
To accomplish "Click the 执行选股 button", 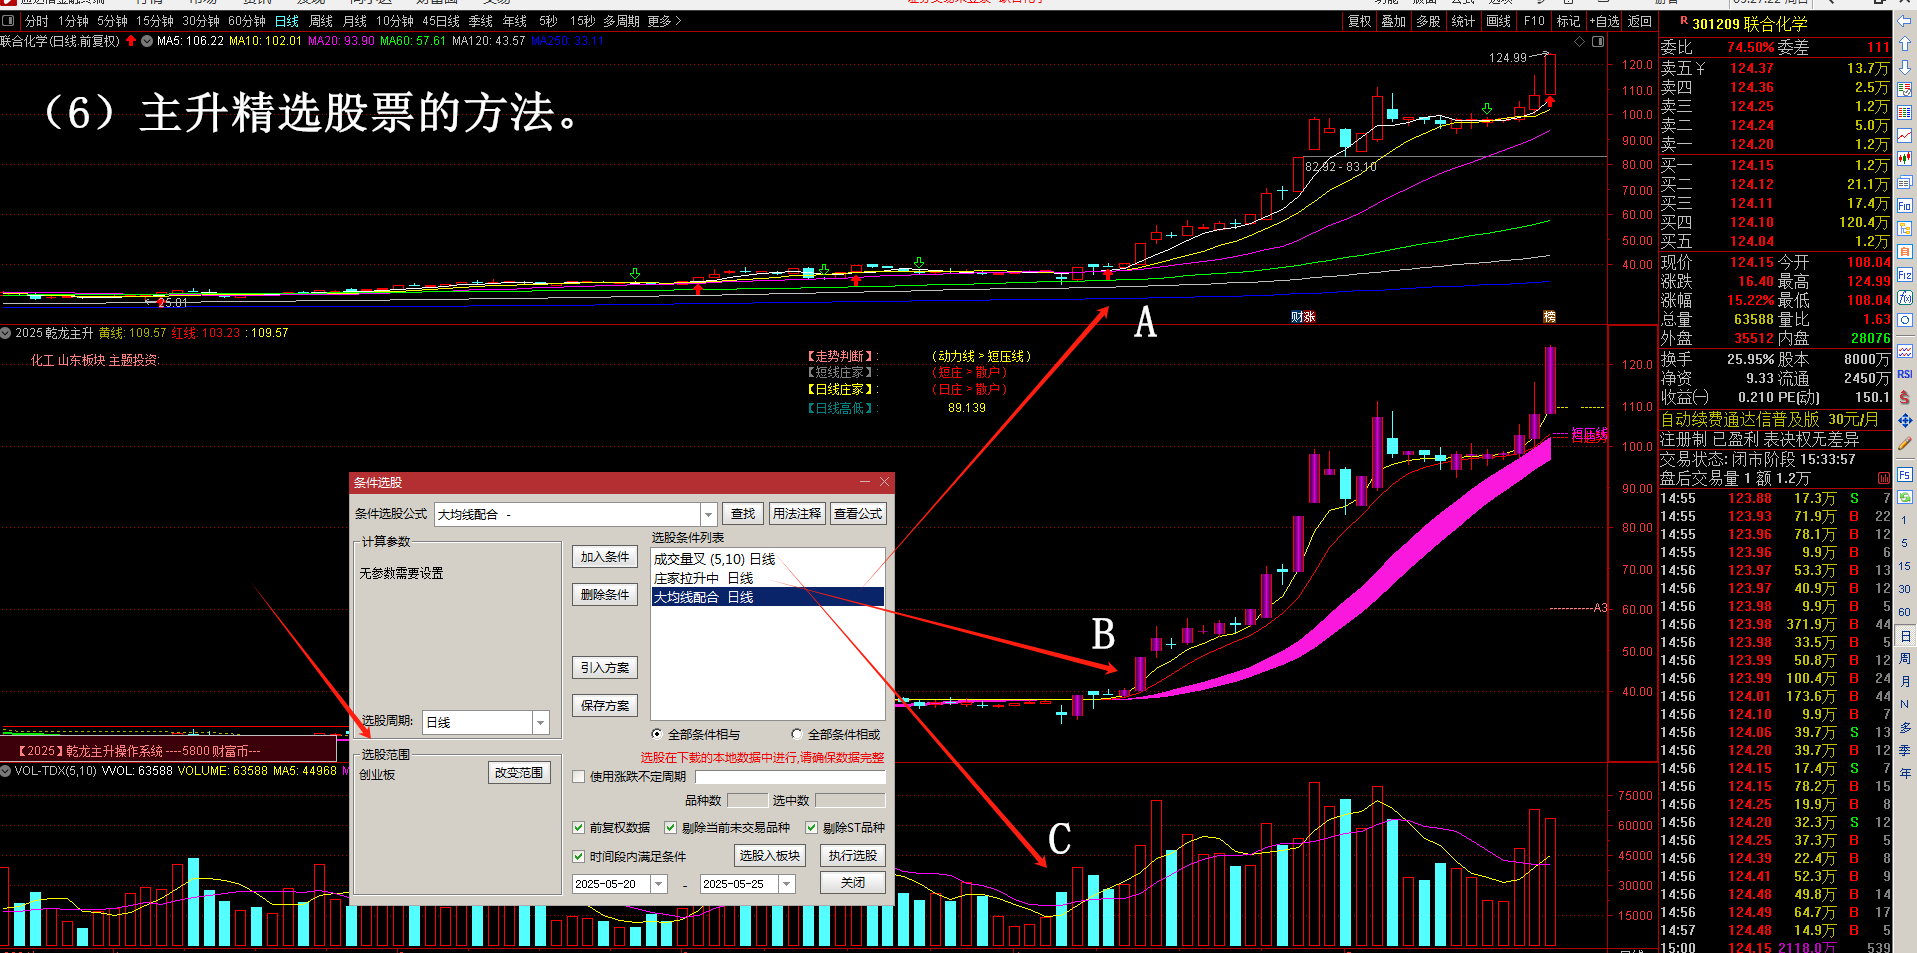I will [x=853, y=855].
